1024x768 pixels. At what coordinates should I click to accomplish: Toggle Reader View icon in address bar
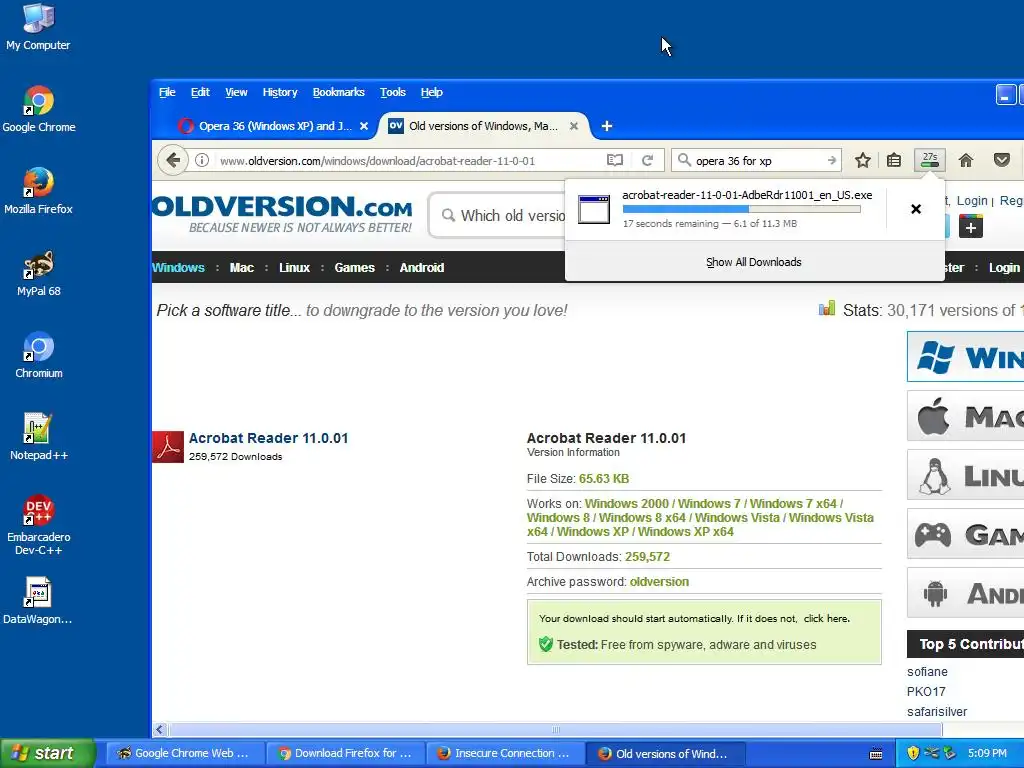615,160
